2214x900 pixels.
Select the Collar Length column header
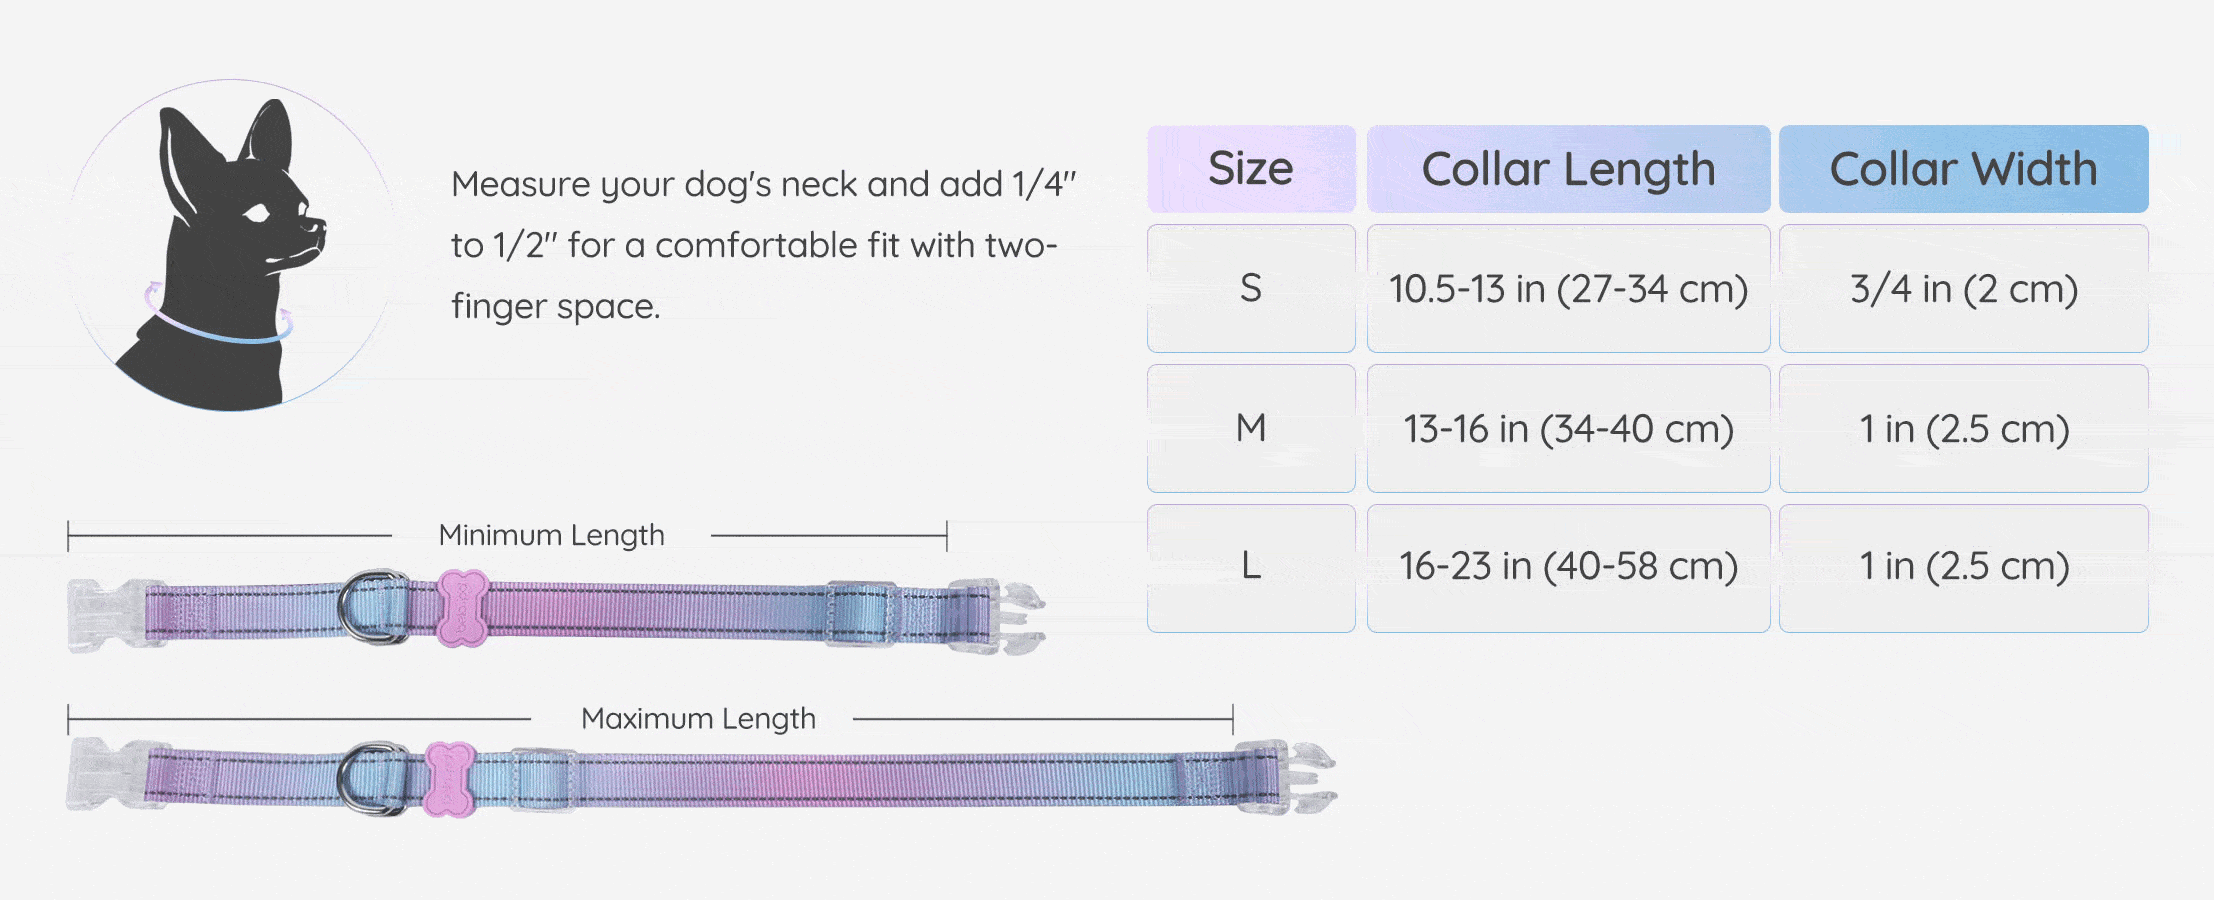tap(1568, 169)
